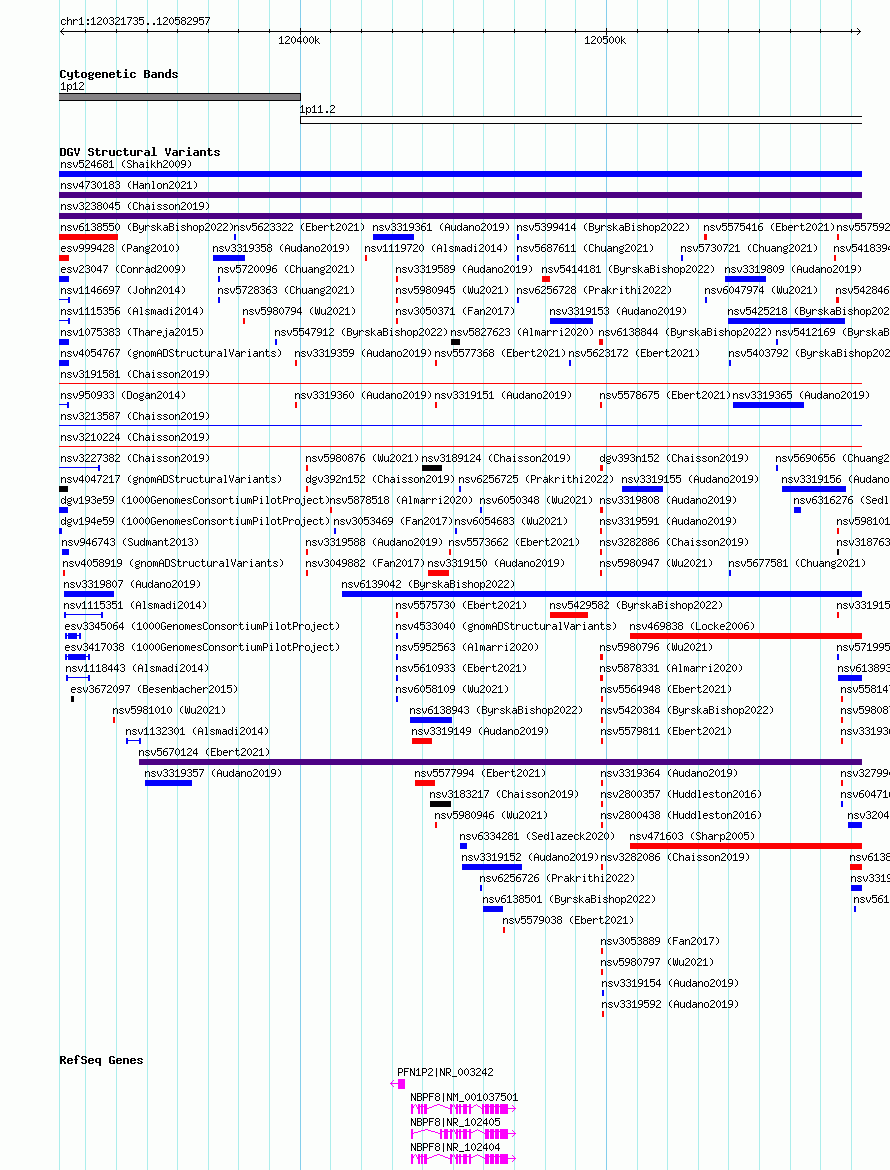Click the black nsv5827623 (Almarri2020) bar
The image size is (890, 1170).
tap(455, 342)
